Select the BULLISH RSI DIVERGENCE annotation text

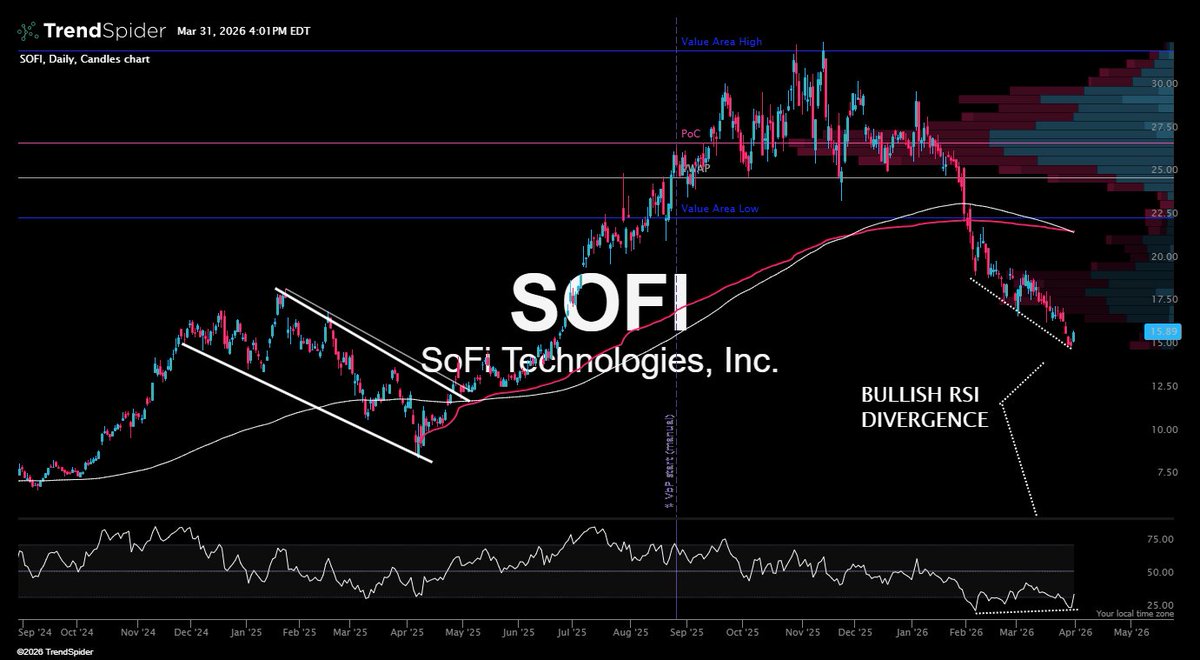pyautogui.click(x=924, y=406)
